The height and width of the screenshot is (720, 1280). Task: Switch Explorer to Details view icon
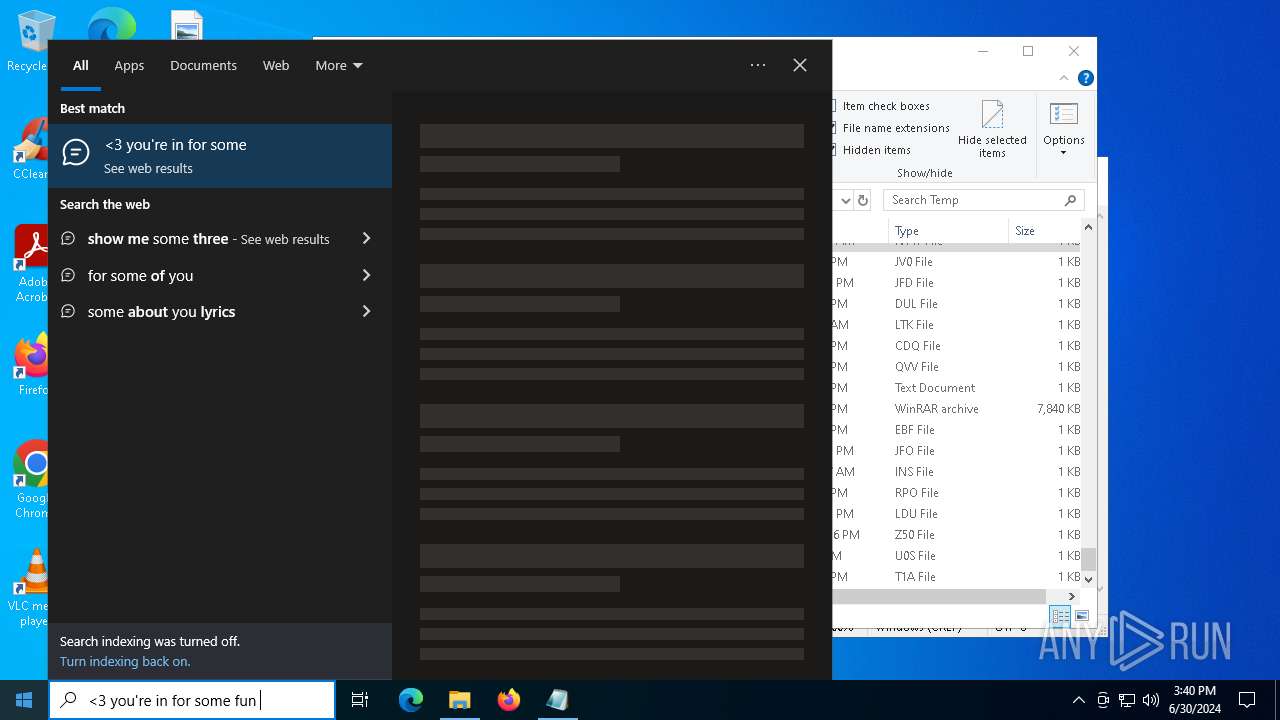tap(1060, 616)
